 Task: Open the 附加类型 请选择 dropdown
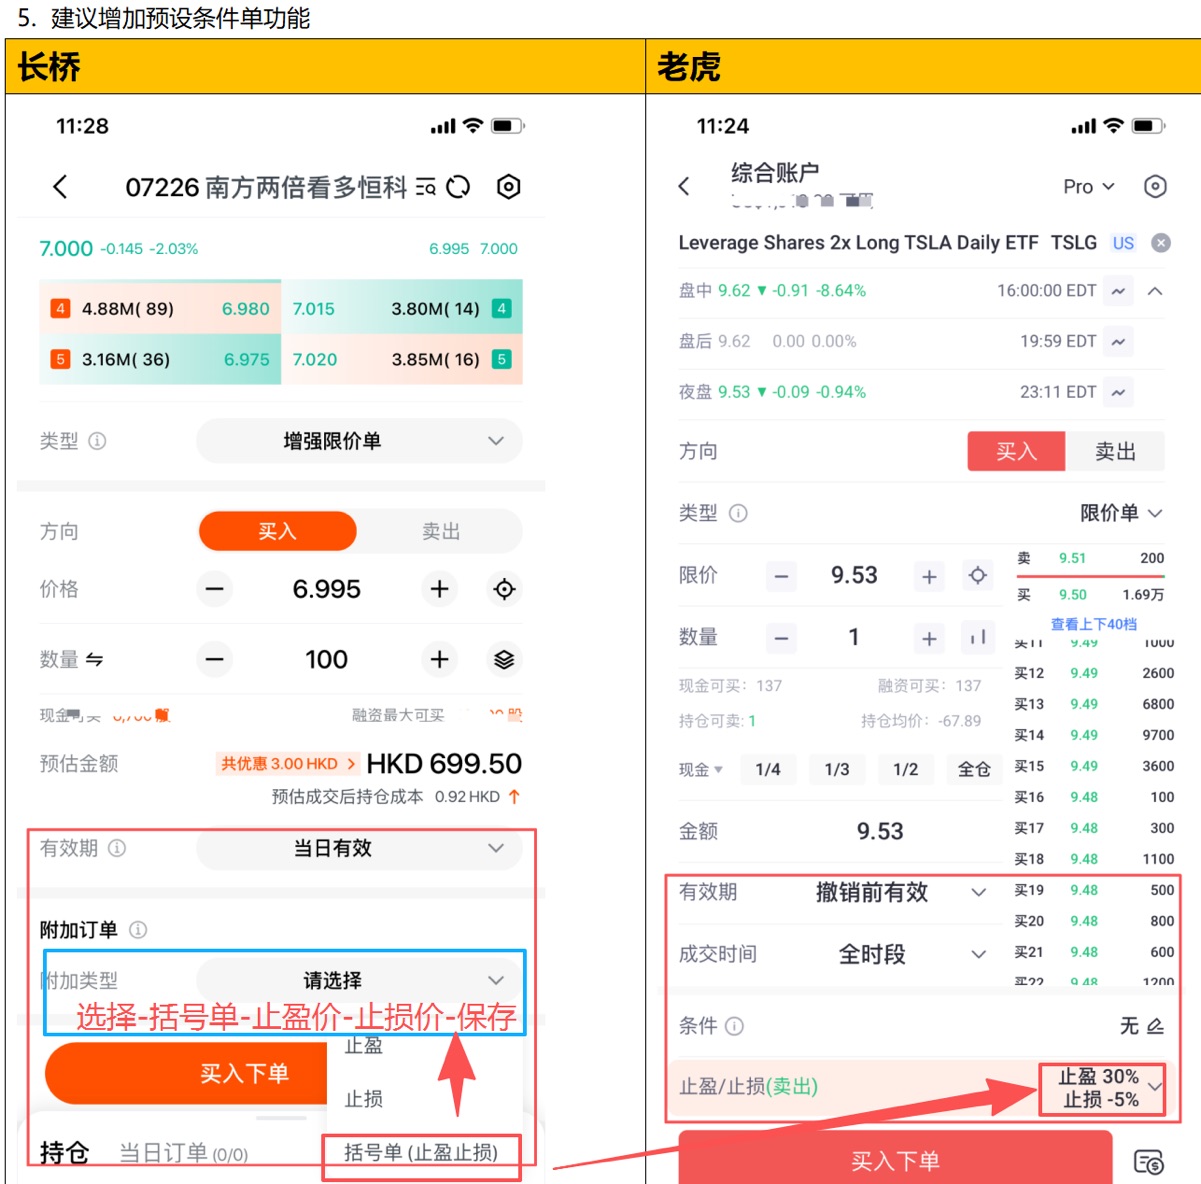[x=359, y=980]
